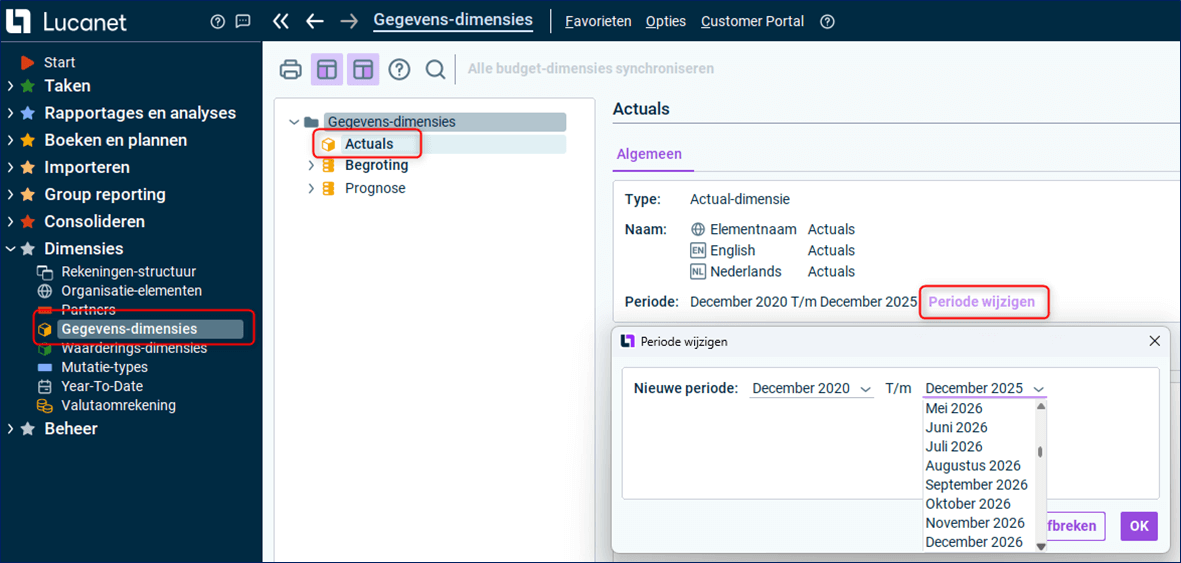This screenshot has height=563, width=1181.
Task: Choose September 2026 from list
Action: (x=976, y=485)
